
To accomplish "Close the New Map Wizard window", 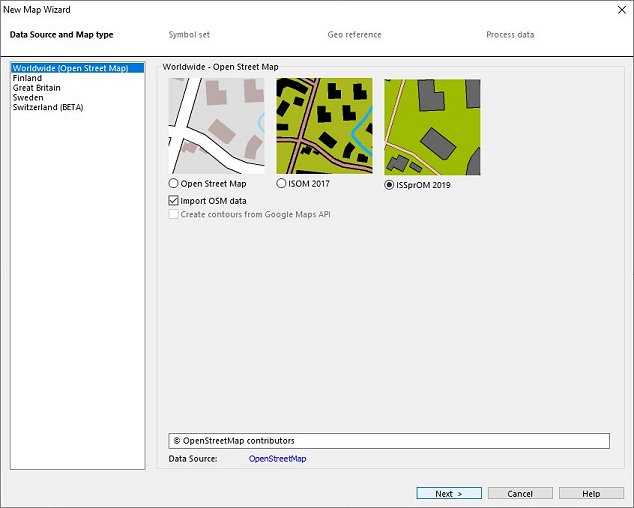I will [x=622, y=10].
